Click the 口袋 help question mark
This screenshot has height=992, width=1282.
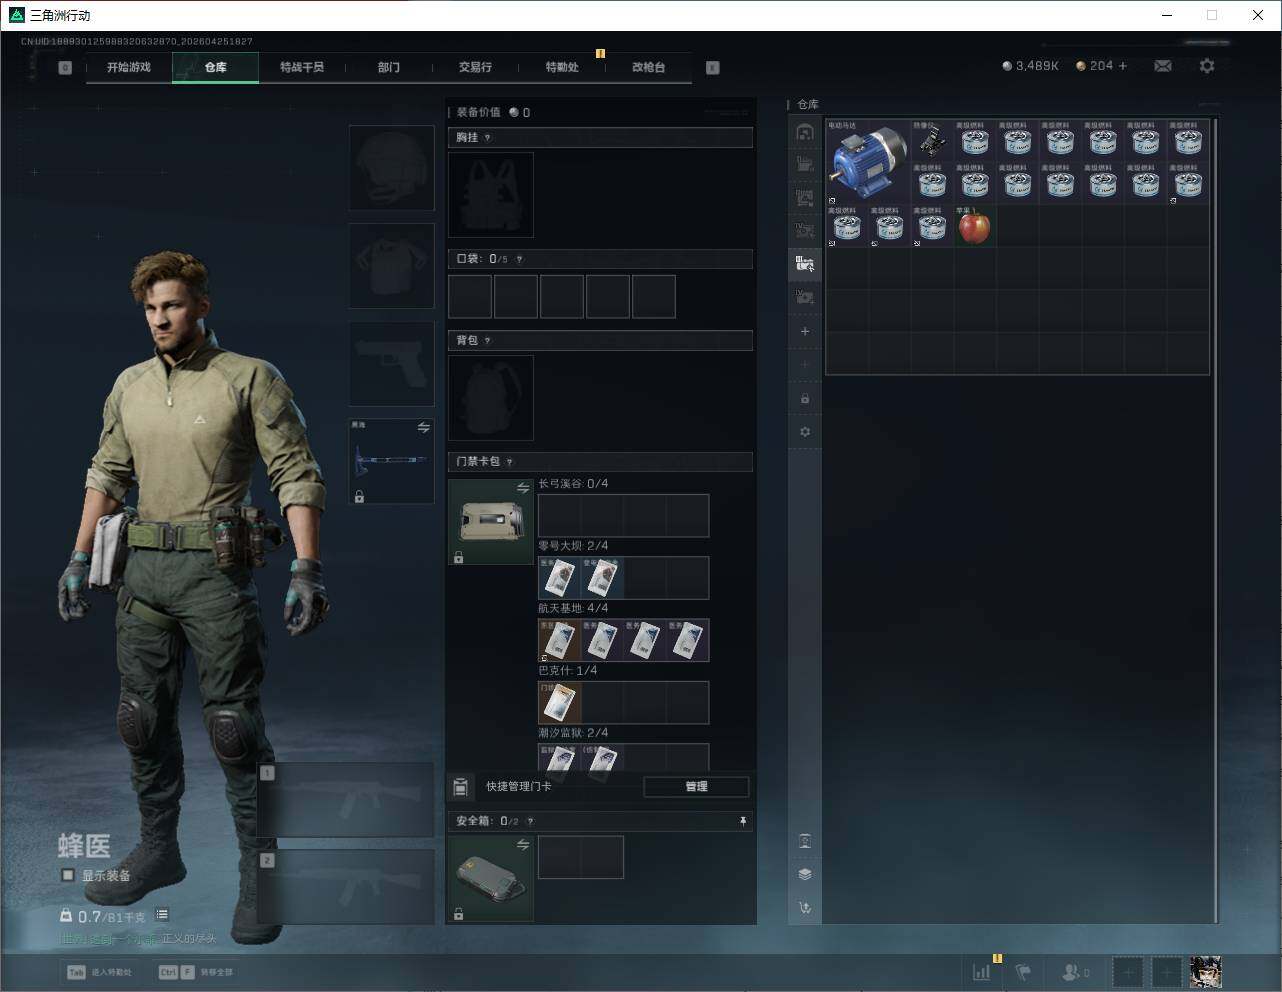tap(519, 259)
